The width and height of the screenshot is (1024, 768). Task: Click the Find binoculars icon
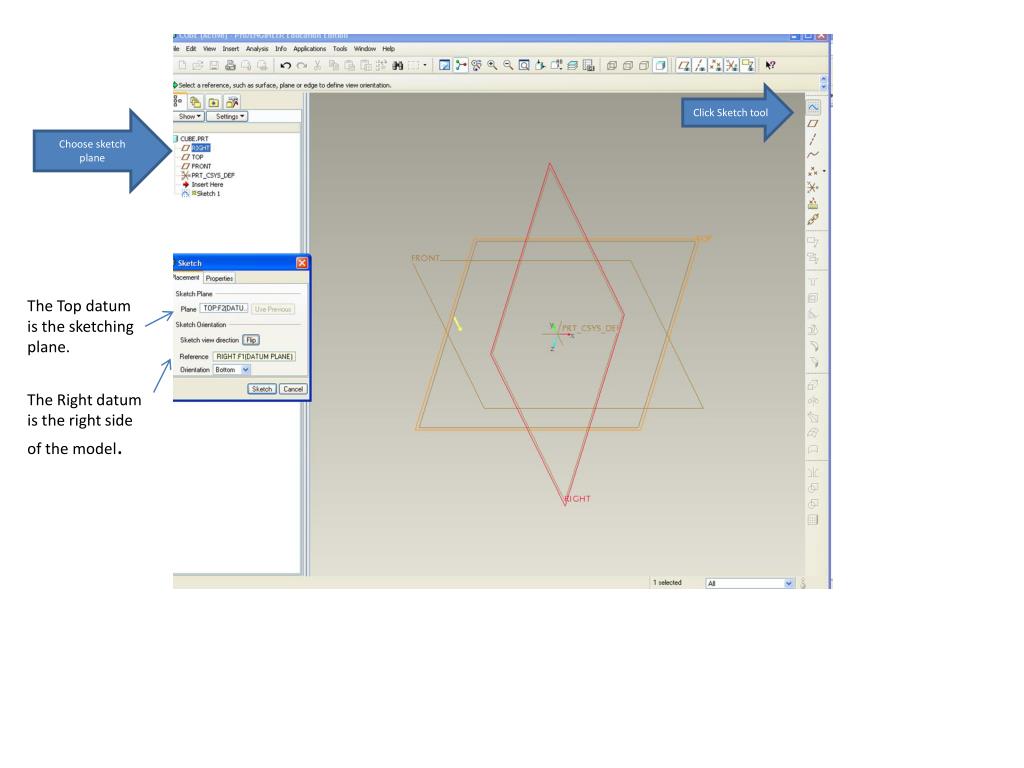[397, 65]
